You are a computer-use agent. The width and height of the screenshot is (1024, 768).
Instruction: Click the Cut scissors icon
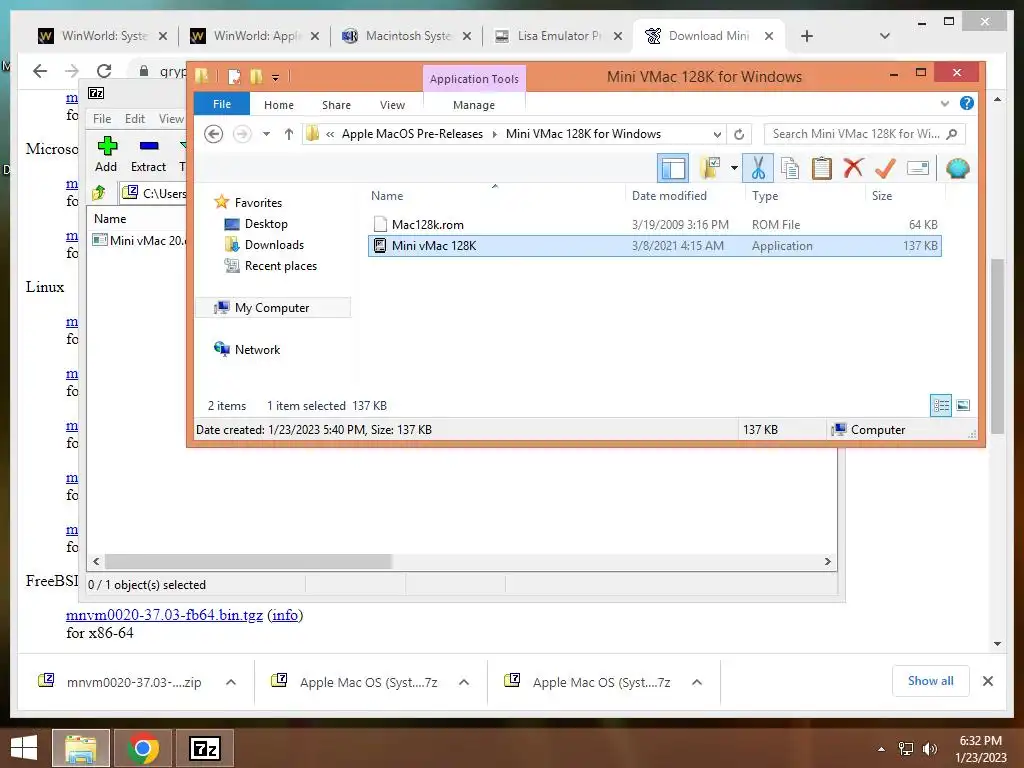click(758, 168)
